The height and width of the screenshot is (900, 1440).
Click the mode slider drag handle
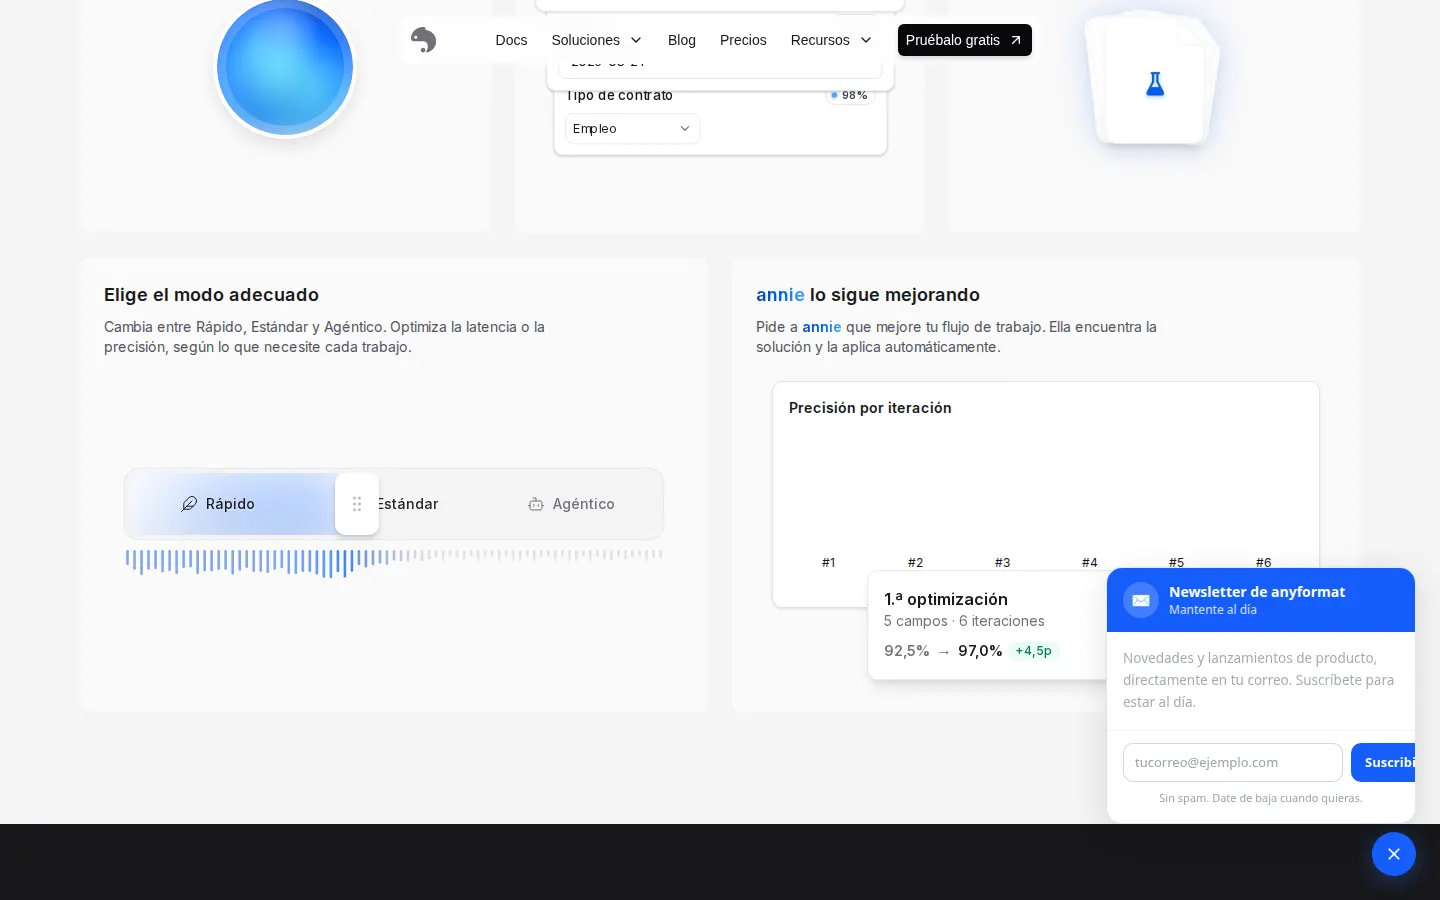(x=357, y=504)
